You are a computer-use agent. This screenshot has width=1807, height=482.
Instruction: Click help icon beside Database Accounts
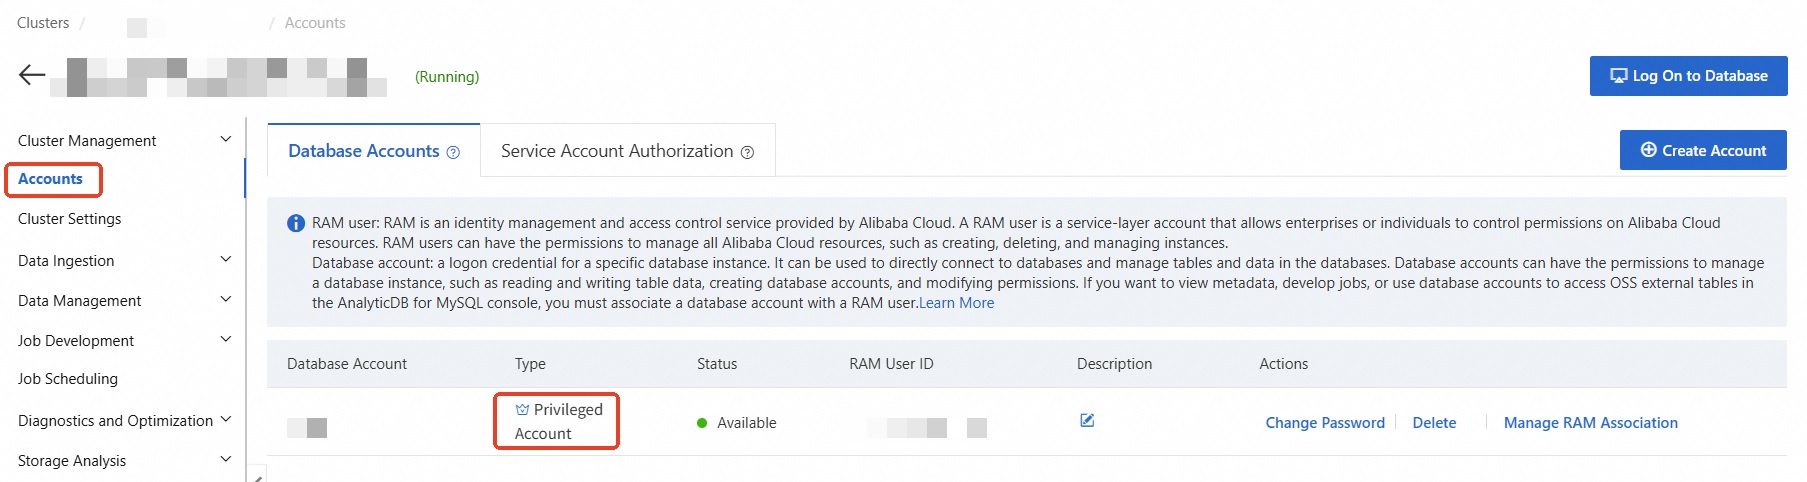[453, 152]
